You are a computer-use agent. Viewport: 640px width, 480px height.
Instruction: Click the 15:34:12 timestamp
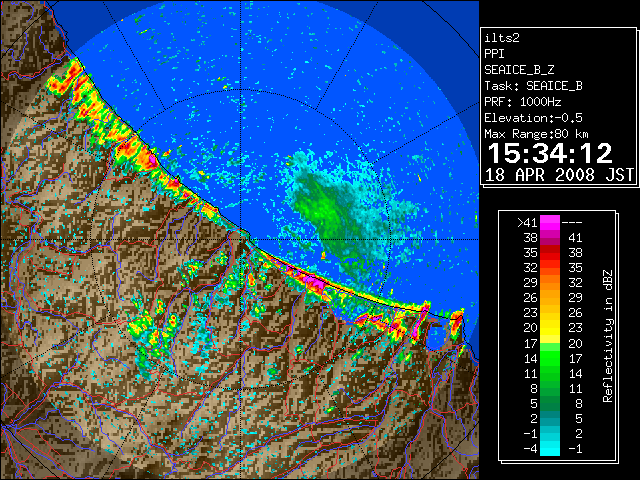click(550, 153)
